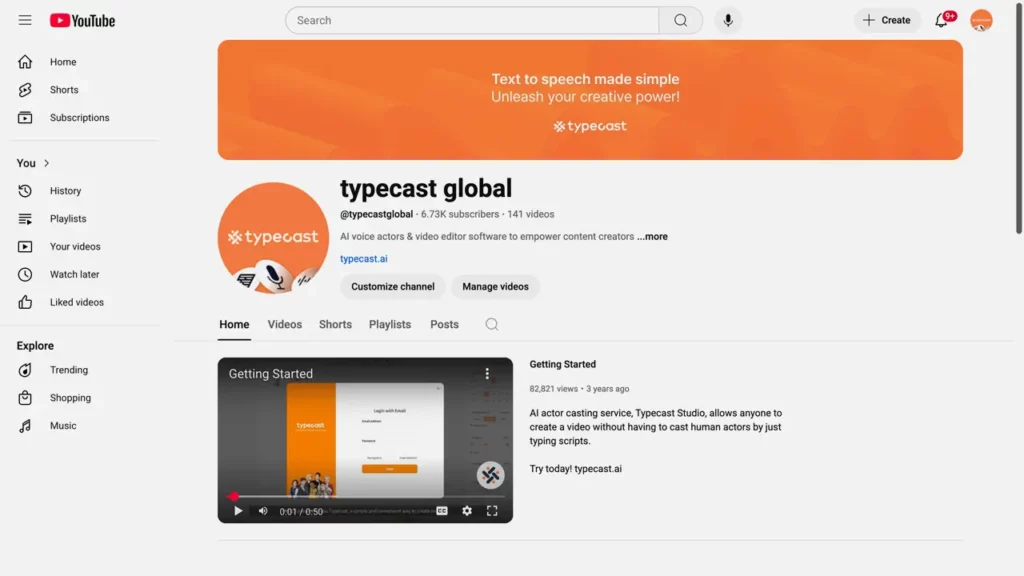Switch to the Posts tab
This screenshot has height=576, width=1024.
pos(445,325)
